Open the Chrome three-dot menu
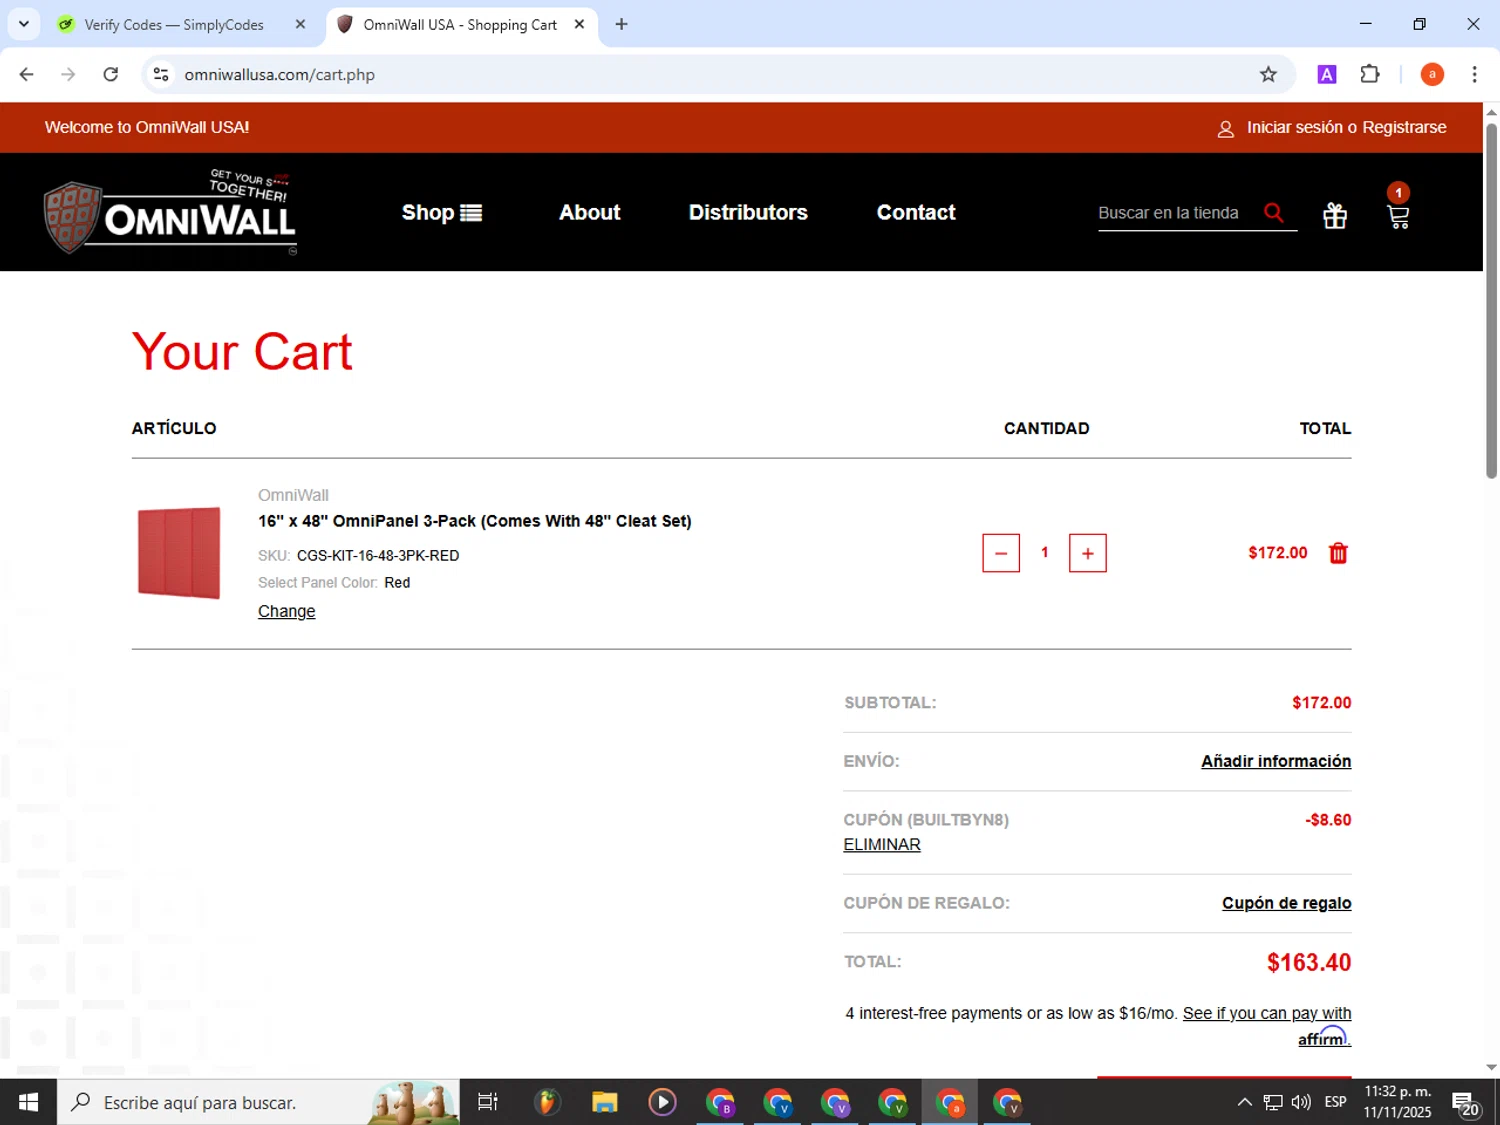Screen dimensions: 1500x1125 point(1474,74)
